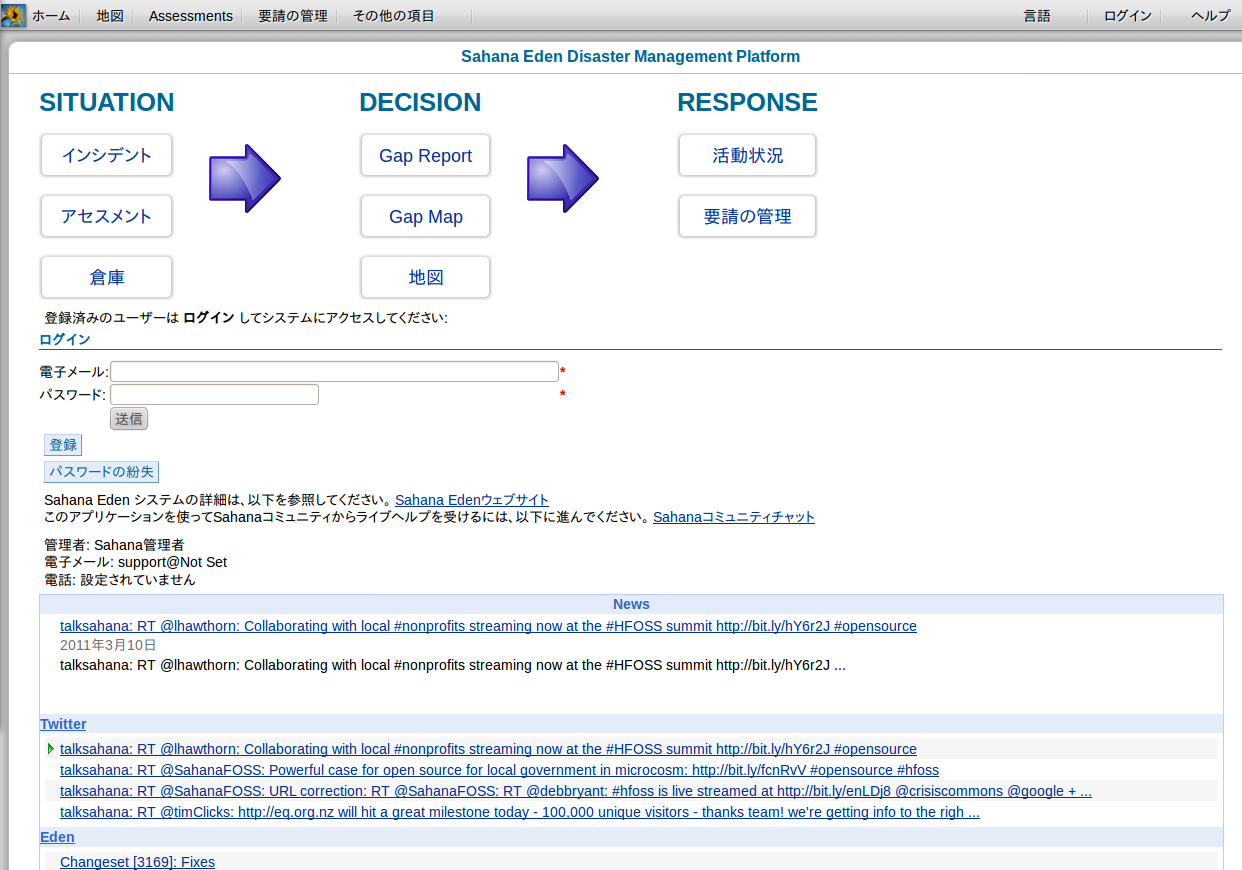Image resolution: width=1242 pixels, height=870 pixels.
Task: Open tweet about powerful case for open source
Action: (x=499, y=770)
